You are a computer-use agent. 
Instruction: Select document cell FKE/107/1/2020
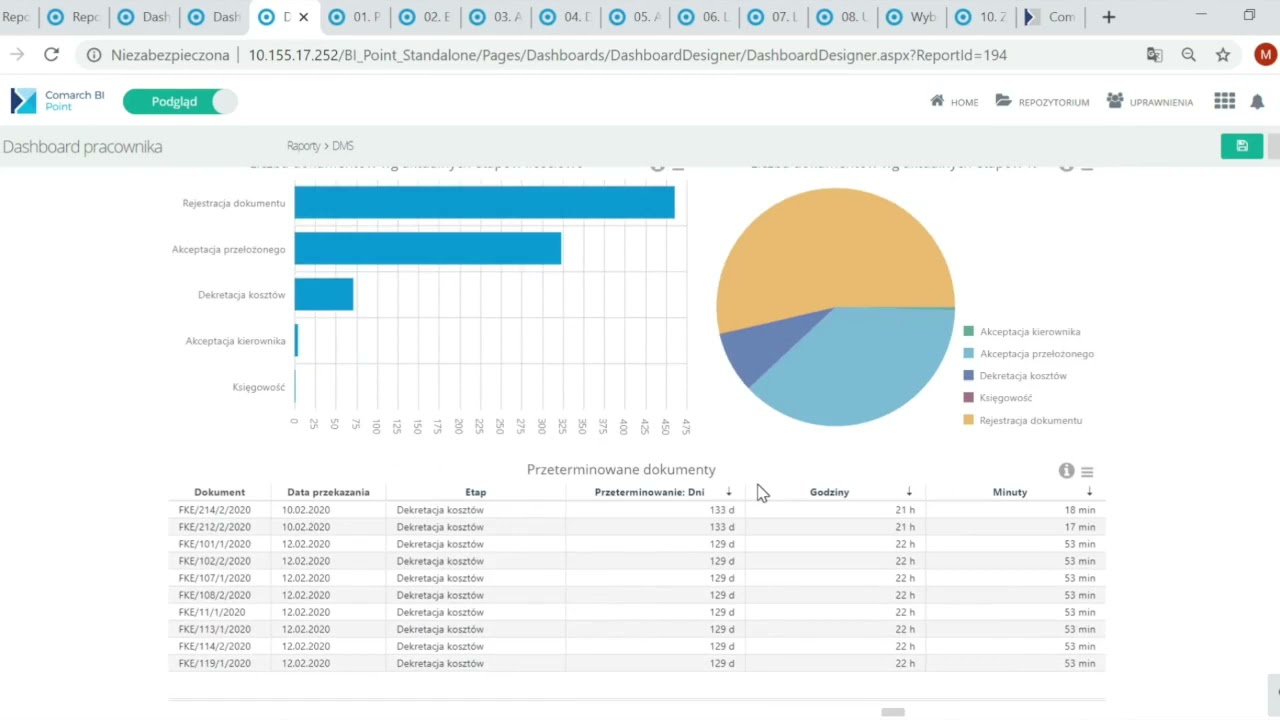215,578
